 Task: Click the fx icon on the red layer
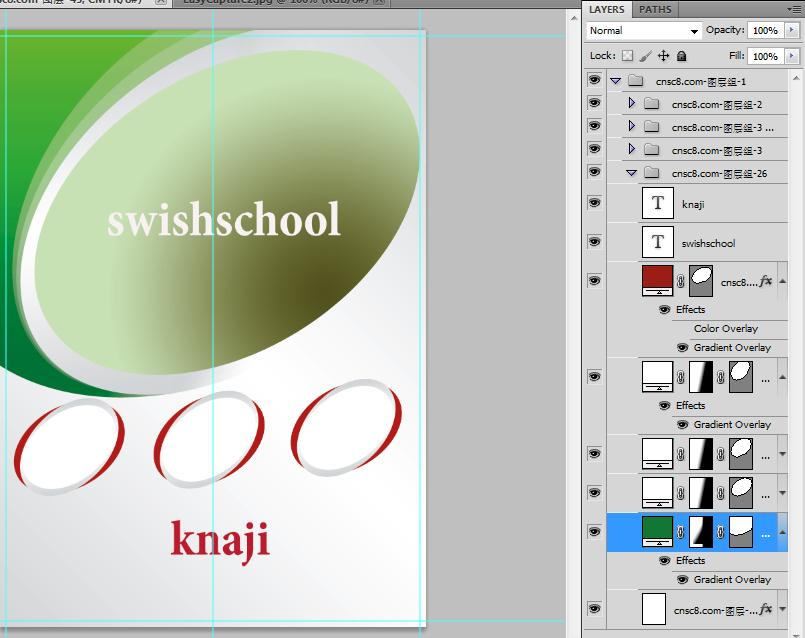(766, 282)
